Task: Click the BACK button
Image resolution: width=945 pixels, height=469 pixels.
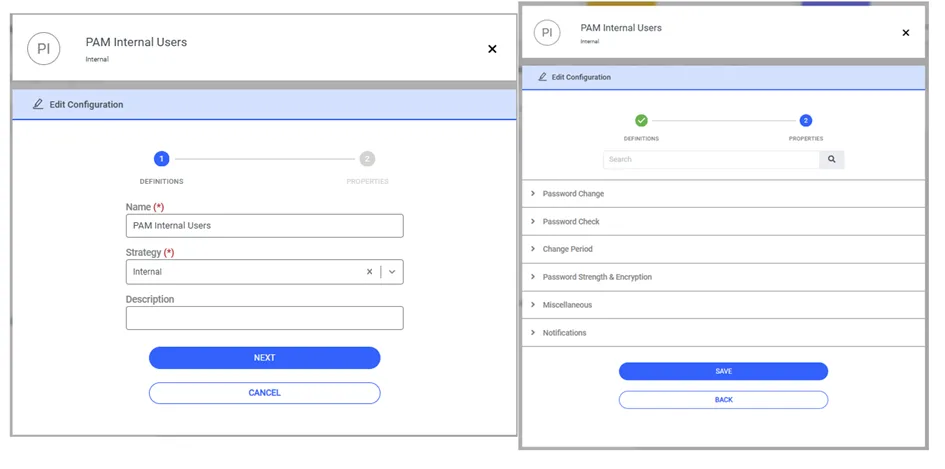Action: pyautogui.click(x=723, y=400)
